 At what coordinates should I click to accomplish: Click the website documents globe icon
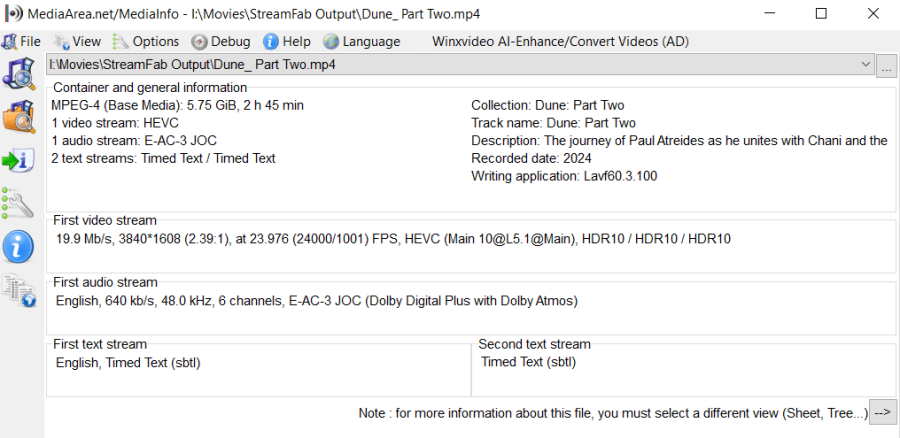click(19, 290)
